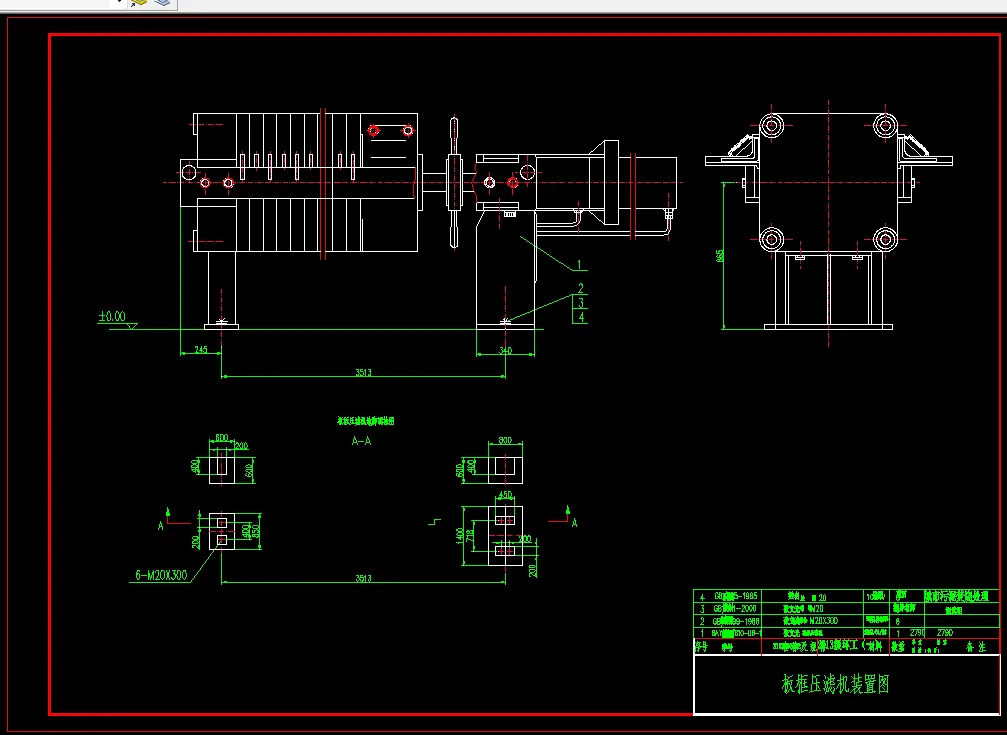Image resolution: width=1007 pixels, height=735 pixels.
Task: Click part callout number 1
Action: [579, 264]
